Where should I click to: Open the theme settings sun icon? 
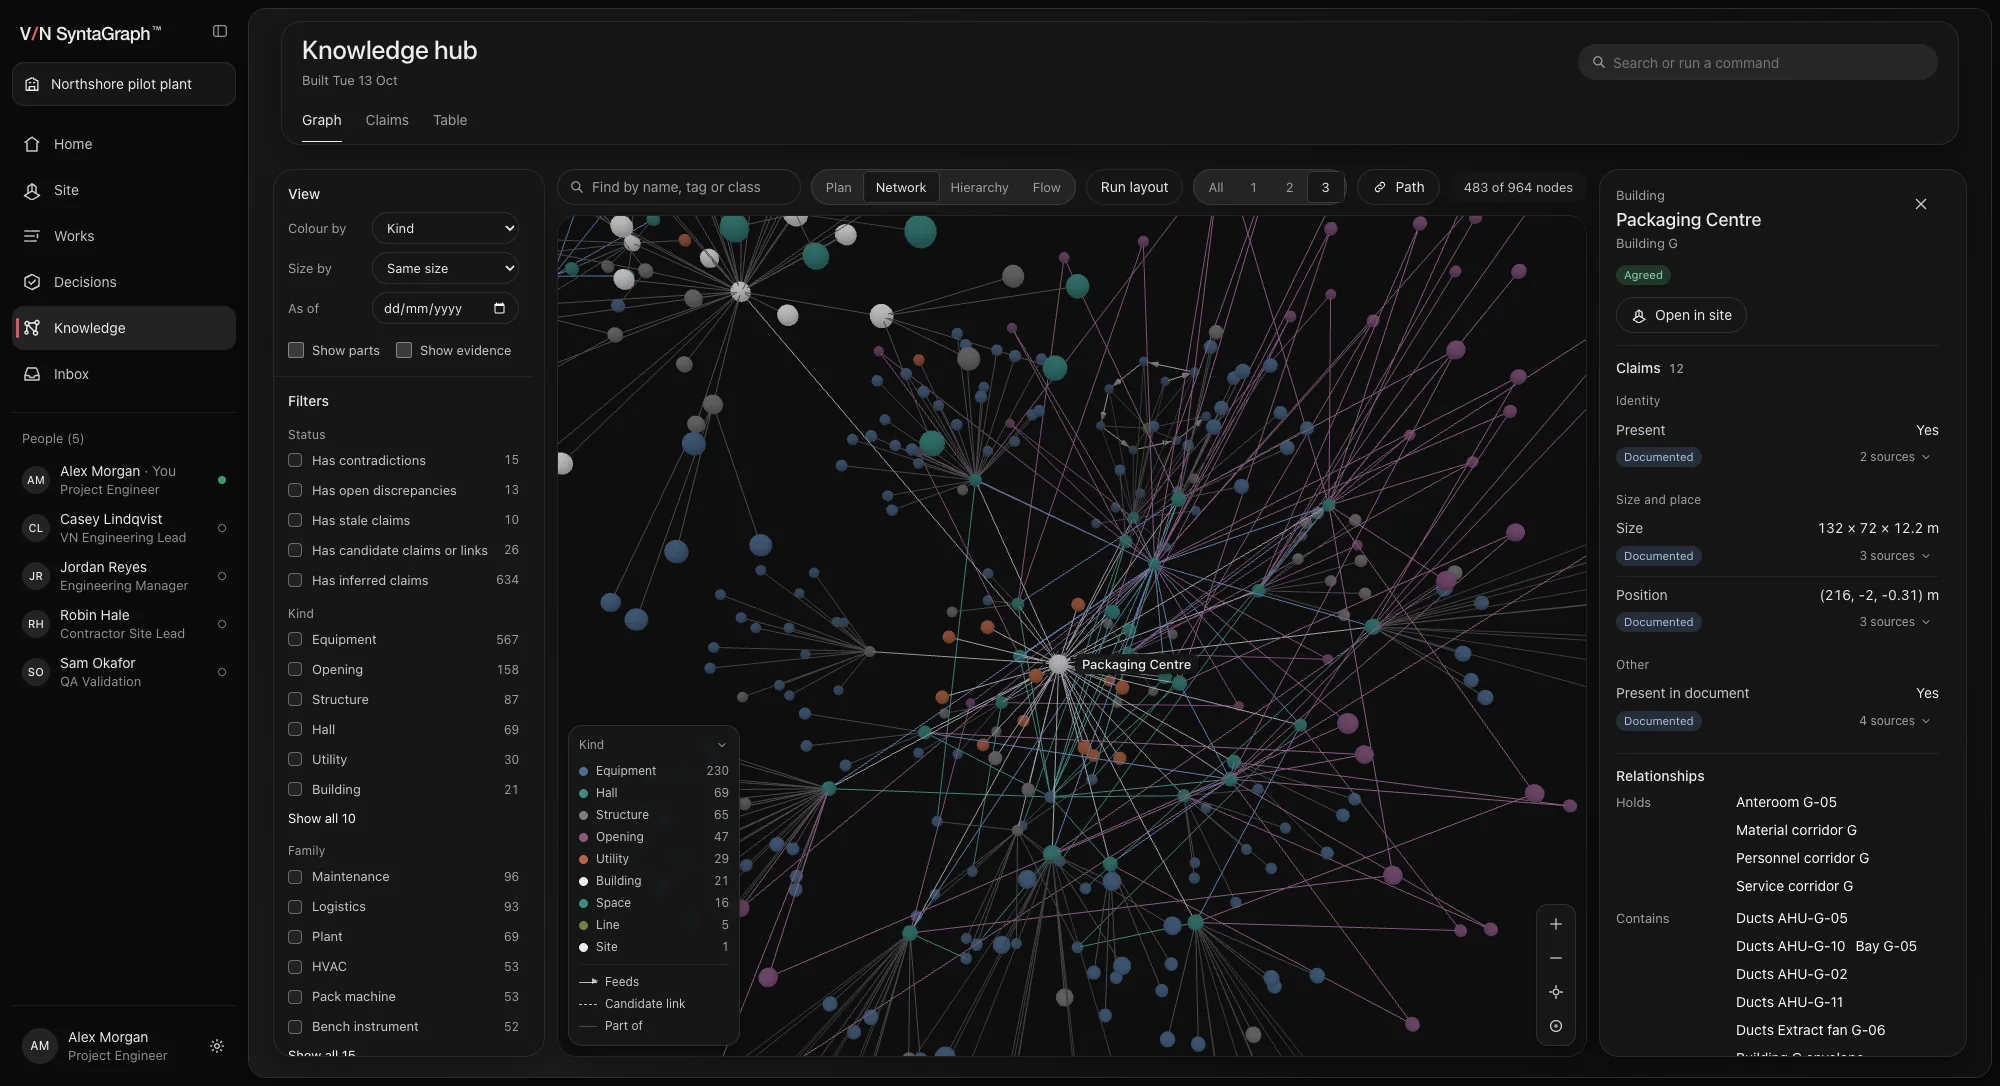(217, 1046)
